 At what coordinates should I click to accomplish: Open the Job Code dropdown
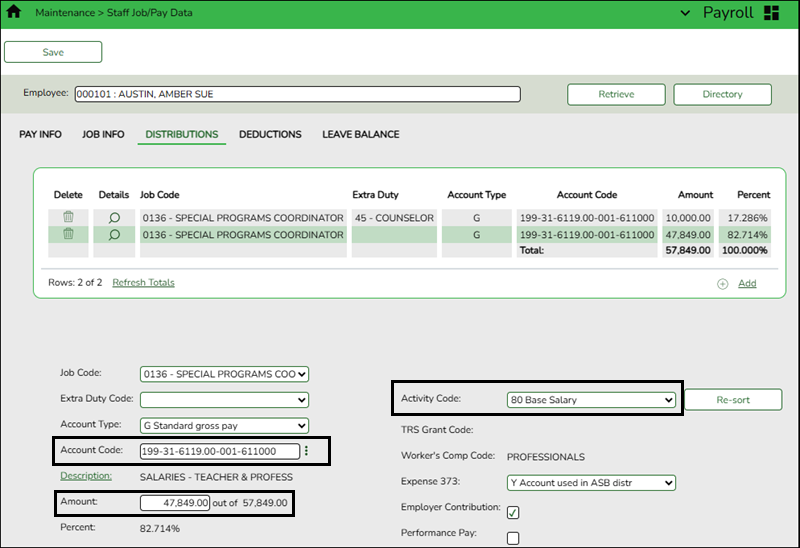[224, 374]
